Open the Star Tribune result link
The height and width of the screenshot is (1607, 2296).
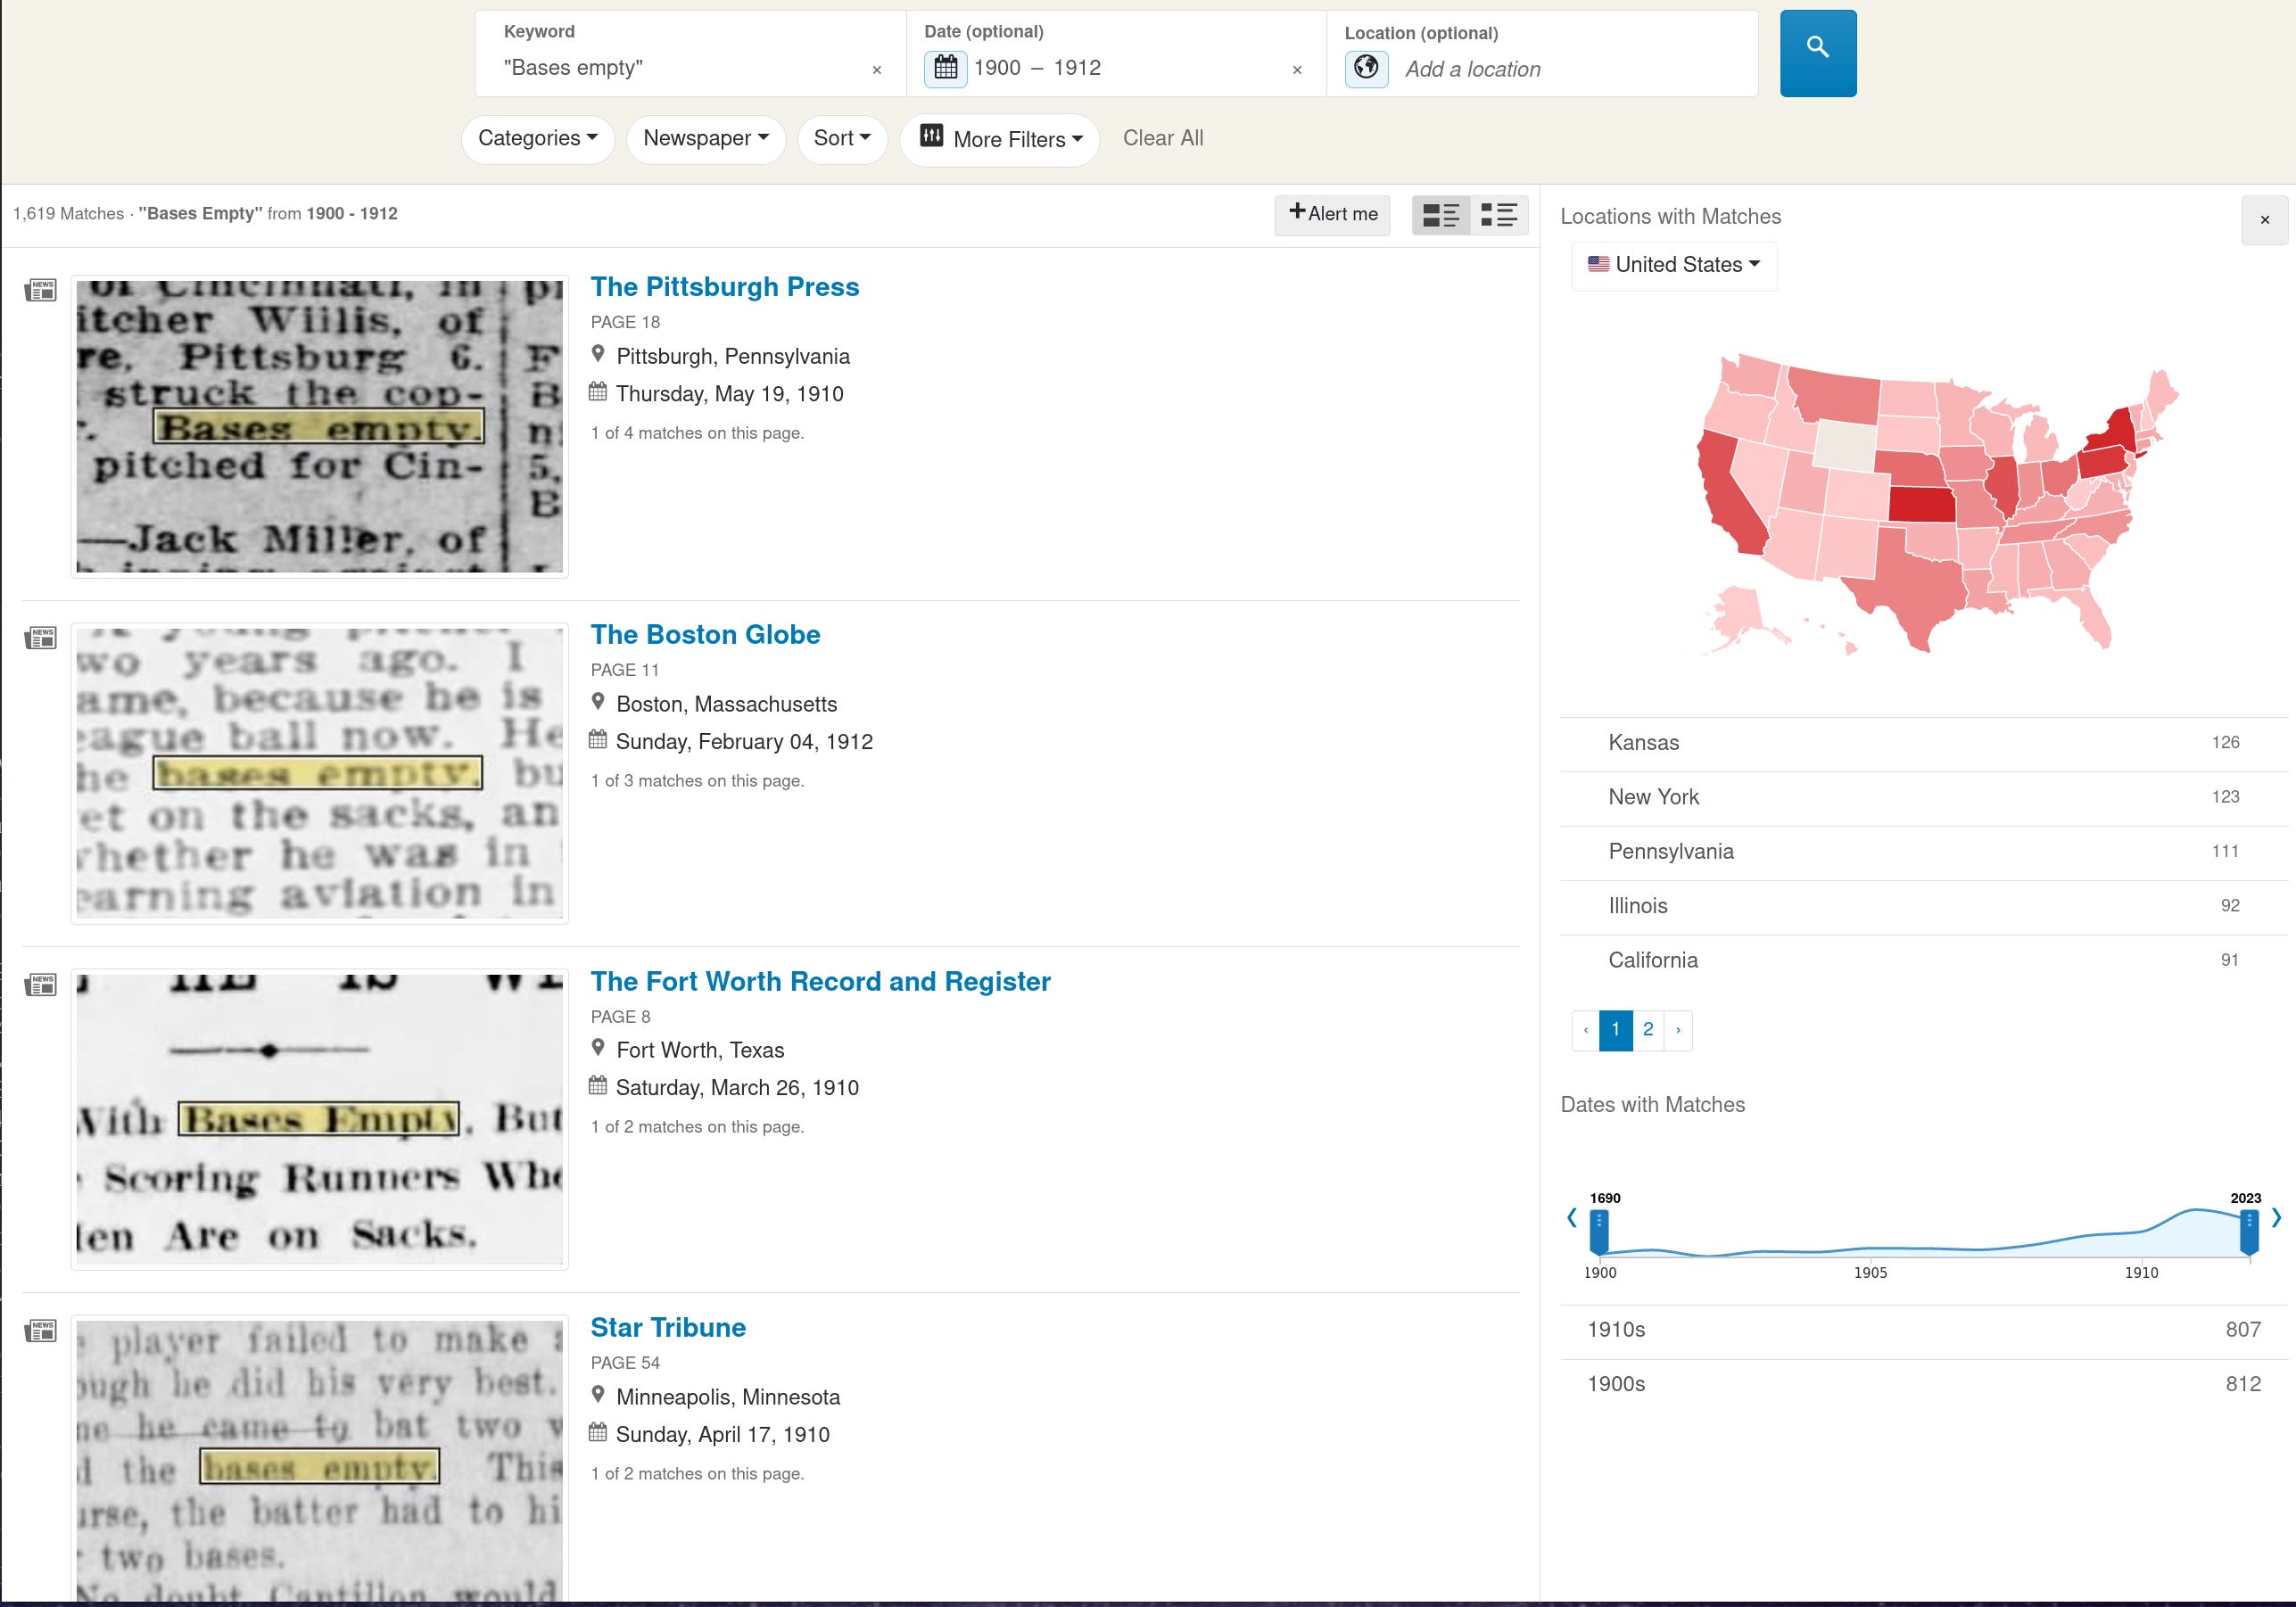click(x=668, y=1328)
